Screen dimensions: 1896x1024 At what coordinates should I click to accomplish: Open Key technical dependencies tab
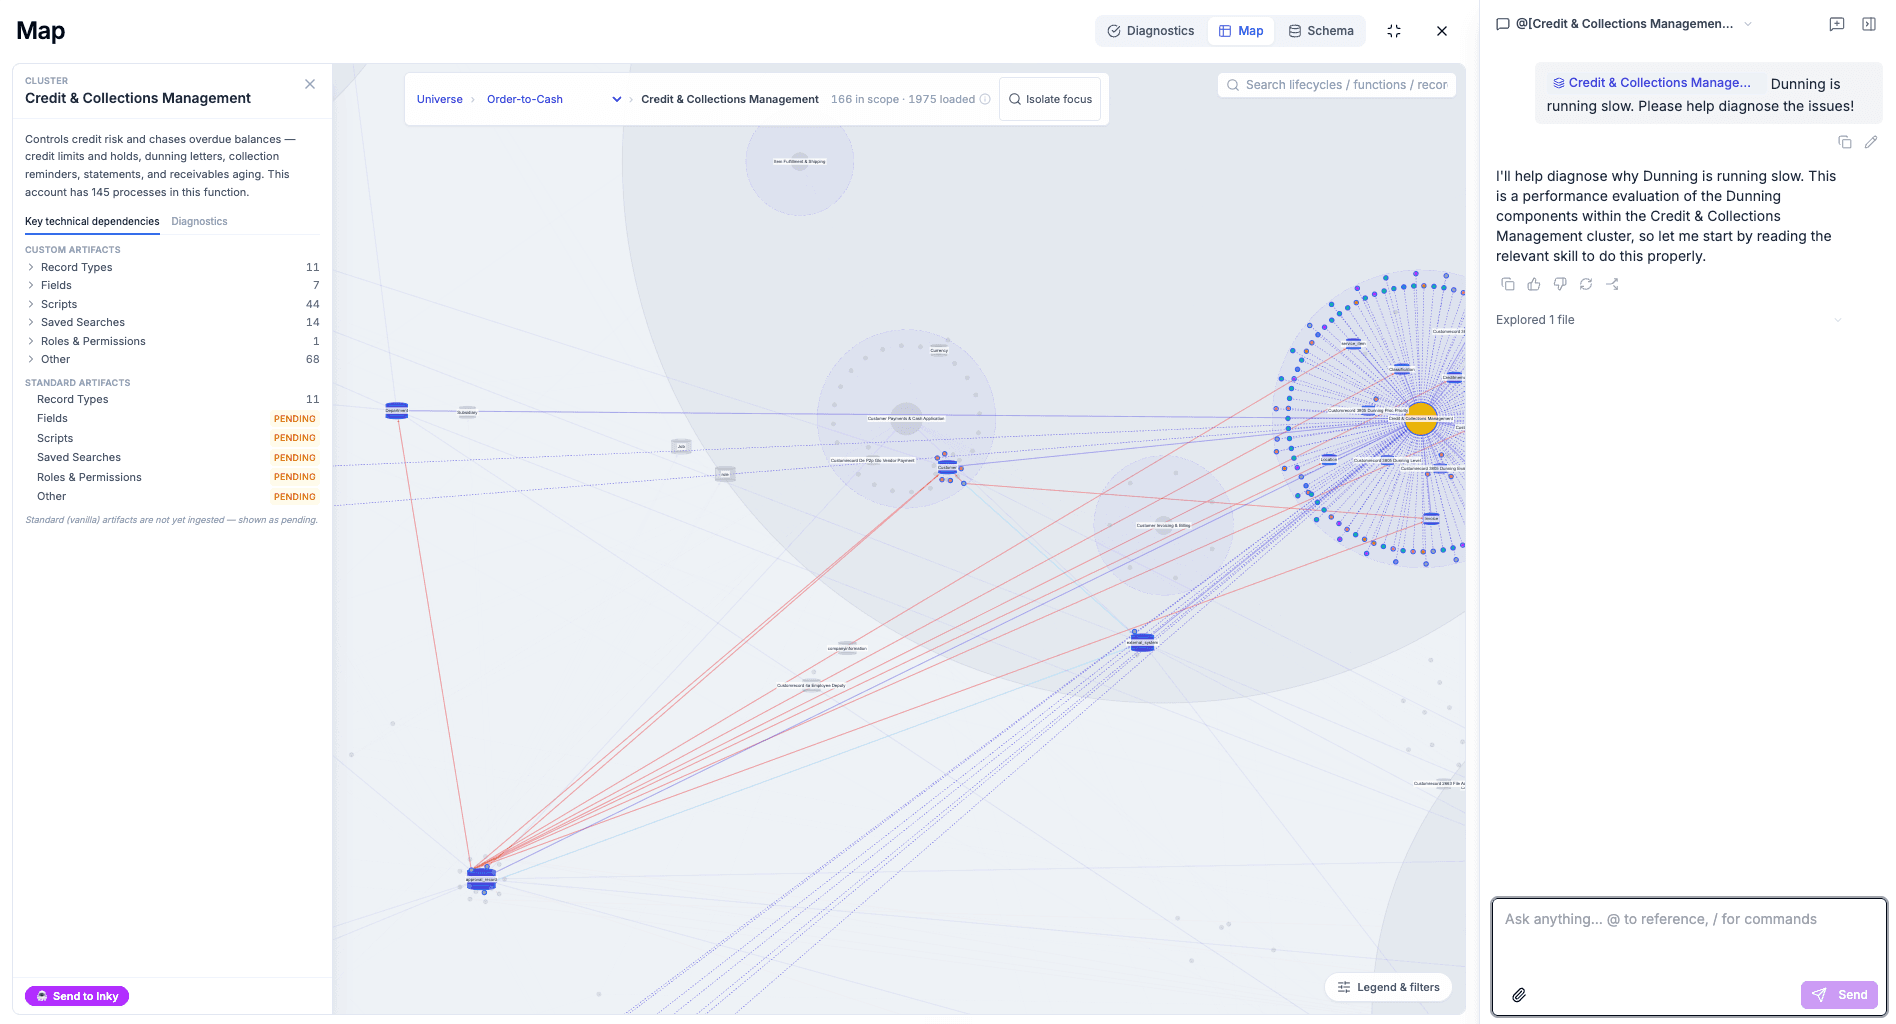click(92, 221)
